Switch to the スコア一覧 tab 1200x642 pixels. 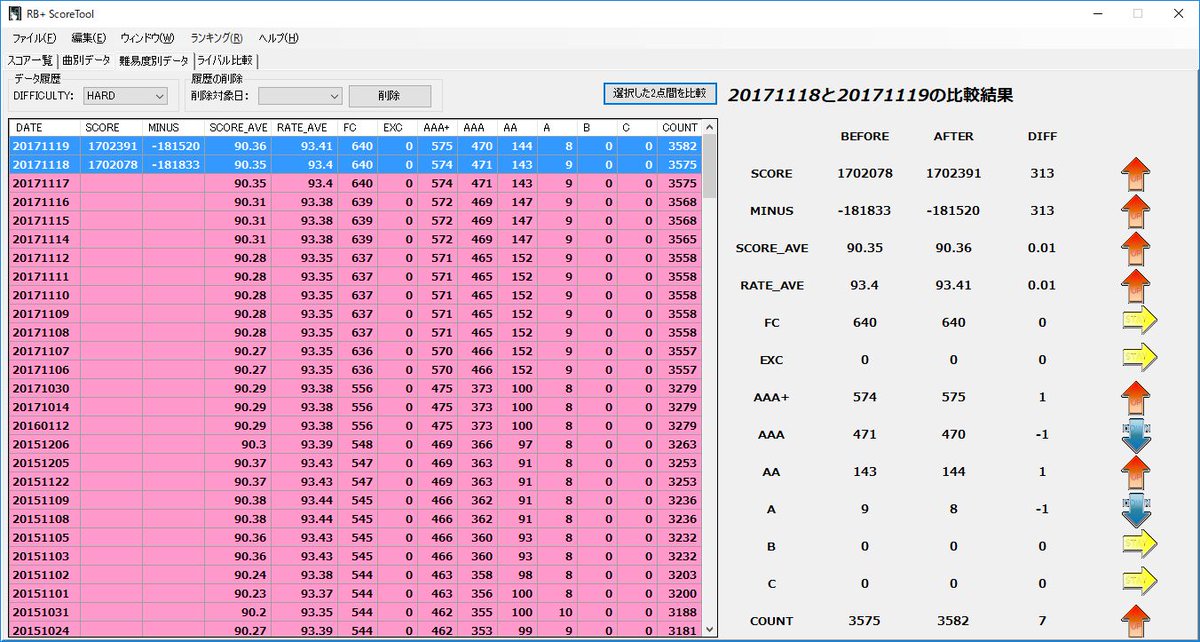click(x=30, y=60)
